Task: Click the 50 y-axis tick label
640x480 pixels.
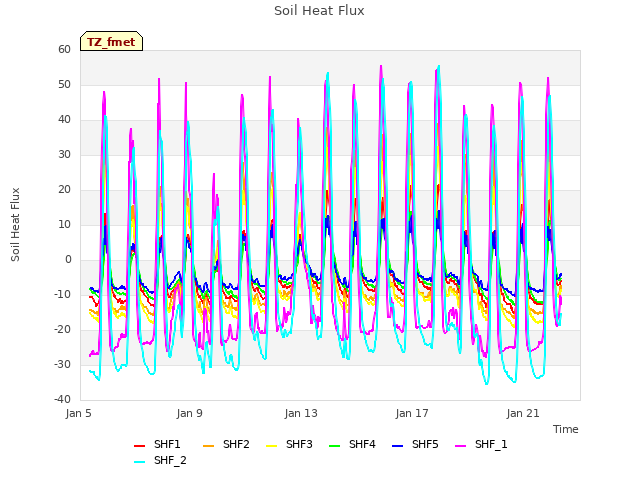Action: (64, 84)
